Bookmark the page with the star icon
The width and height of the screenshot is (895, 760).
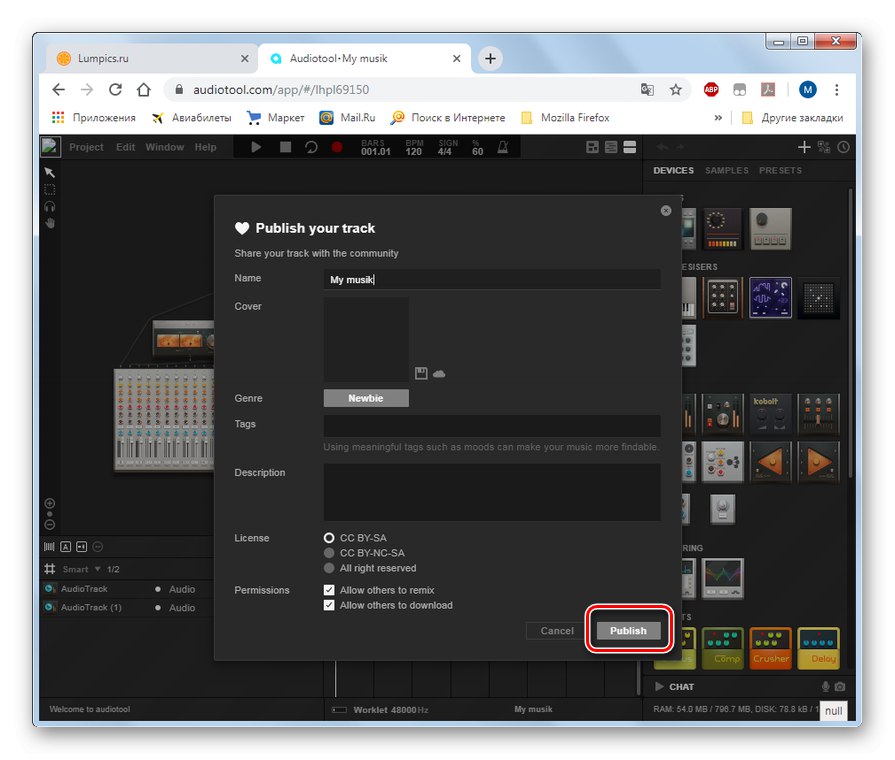676,90
